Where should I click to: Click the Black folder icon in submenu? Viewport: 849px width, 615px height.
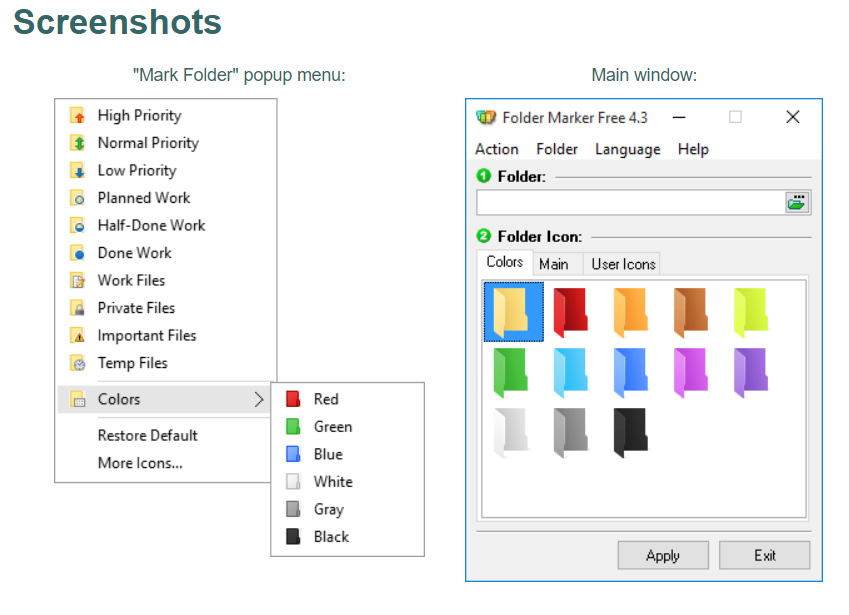pyautogui.click(x=293, y=537)
